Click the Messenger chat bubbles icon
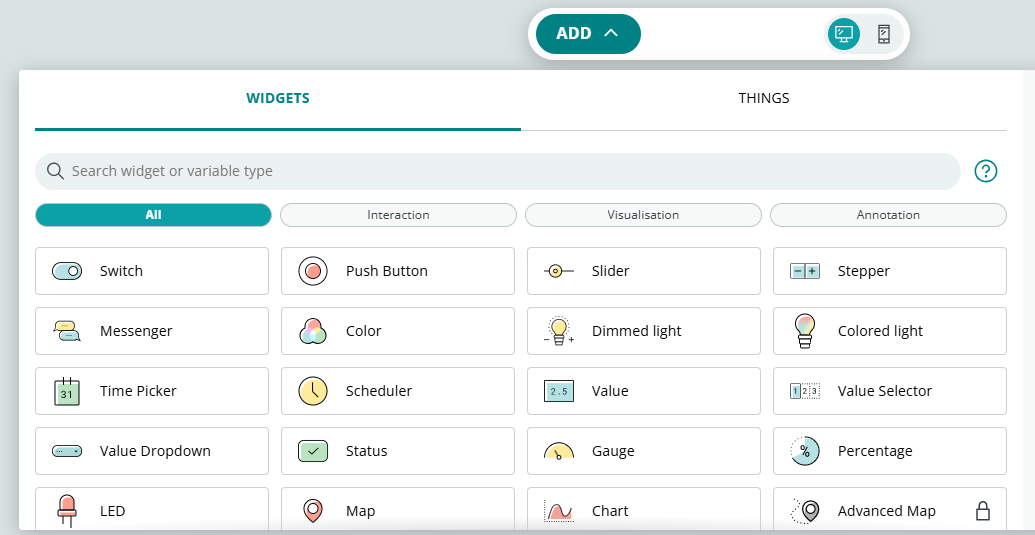 point(67,331)
